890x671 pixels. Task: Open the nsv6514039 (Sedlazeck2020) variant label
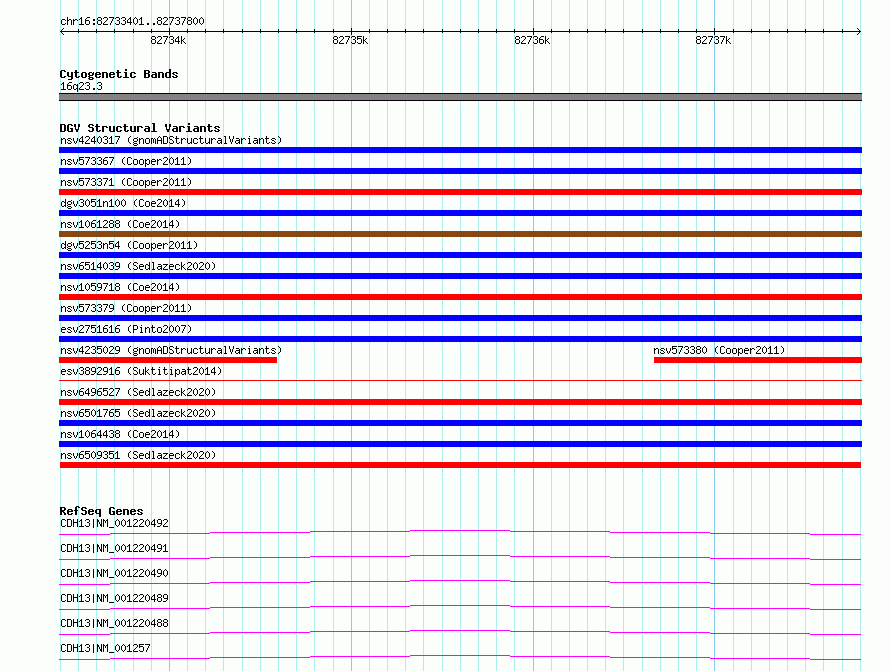click(138, 266)
